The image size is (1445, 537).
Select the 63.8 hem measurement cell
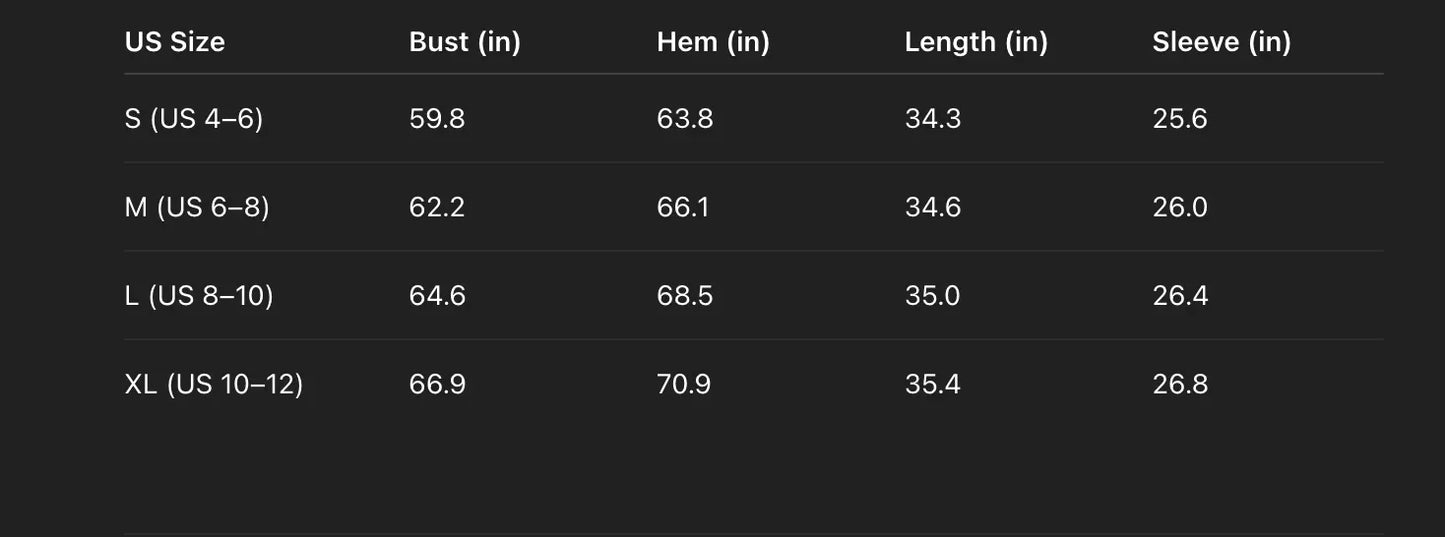coord(685,119)
